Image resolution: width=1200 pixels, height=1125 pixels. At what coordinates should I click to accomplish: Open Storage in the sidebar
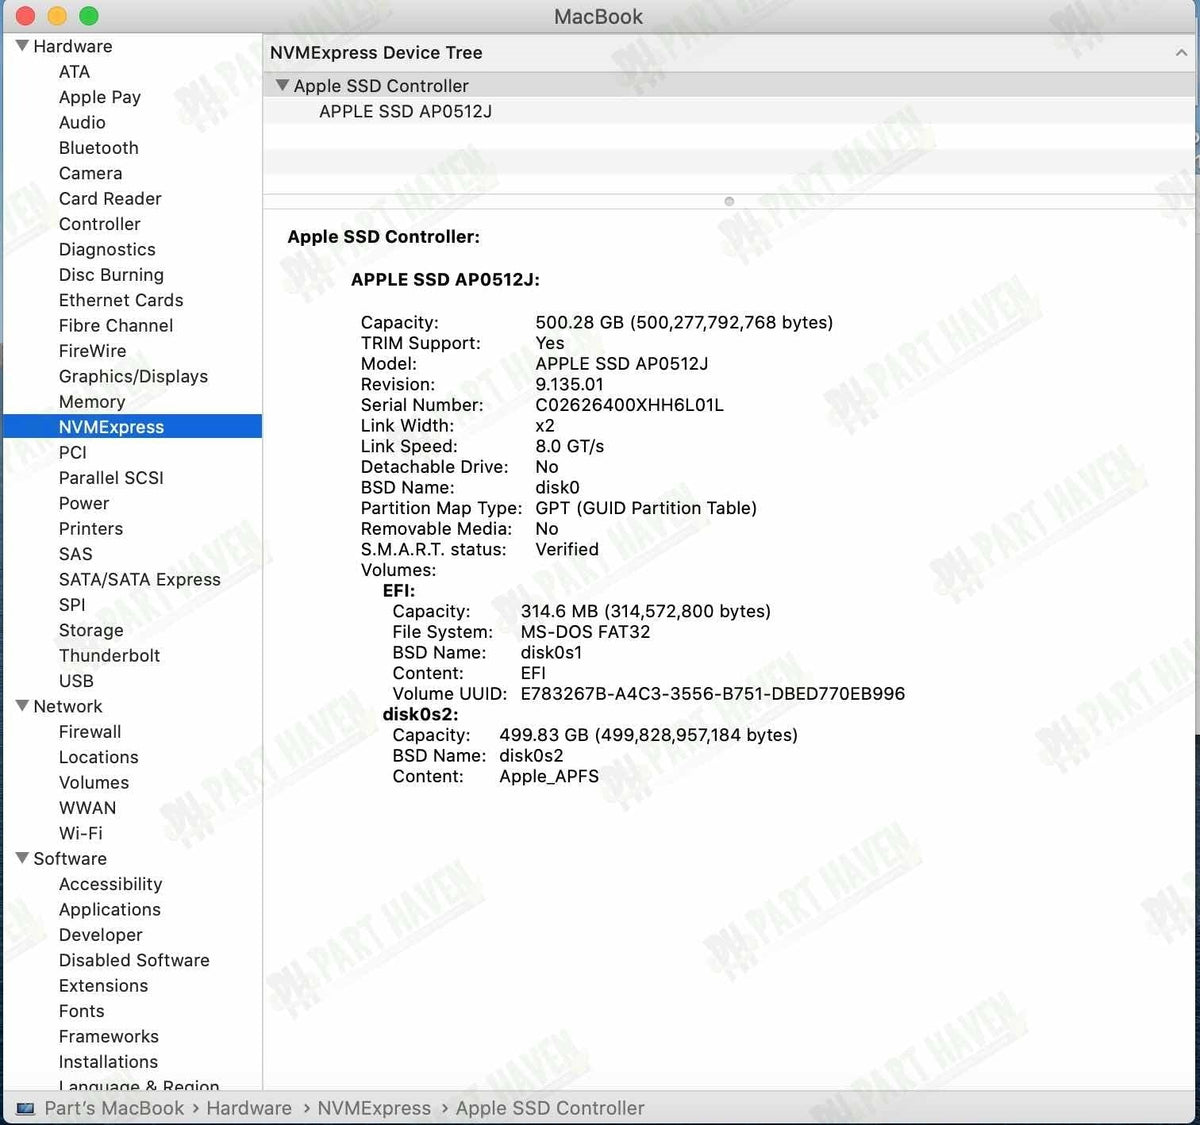[x=91, y=631]
